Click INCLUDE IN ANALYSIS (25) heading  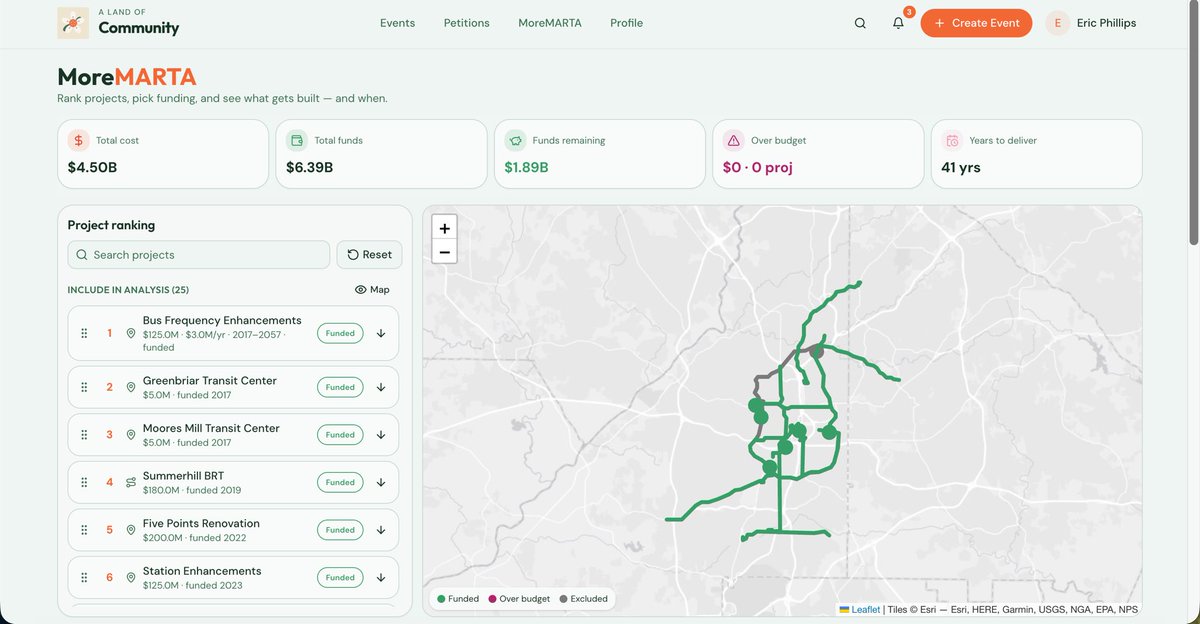(x=128, y=290)
